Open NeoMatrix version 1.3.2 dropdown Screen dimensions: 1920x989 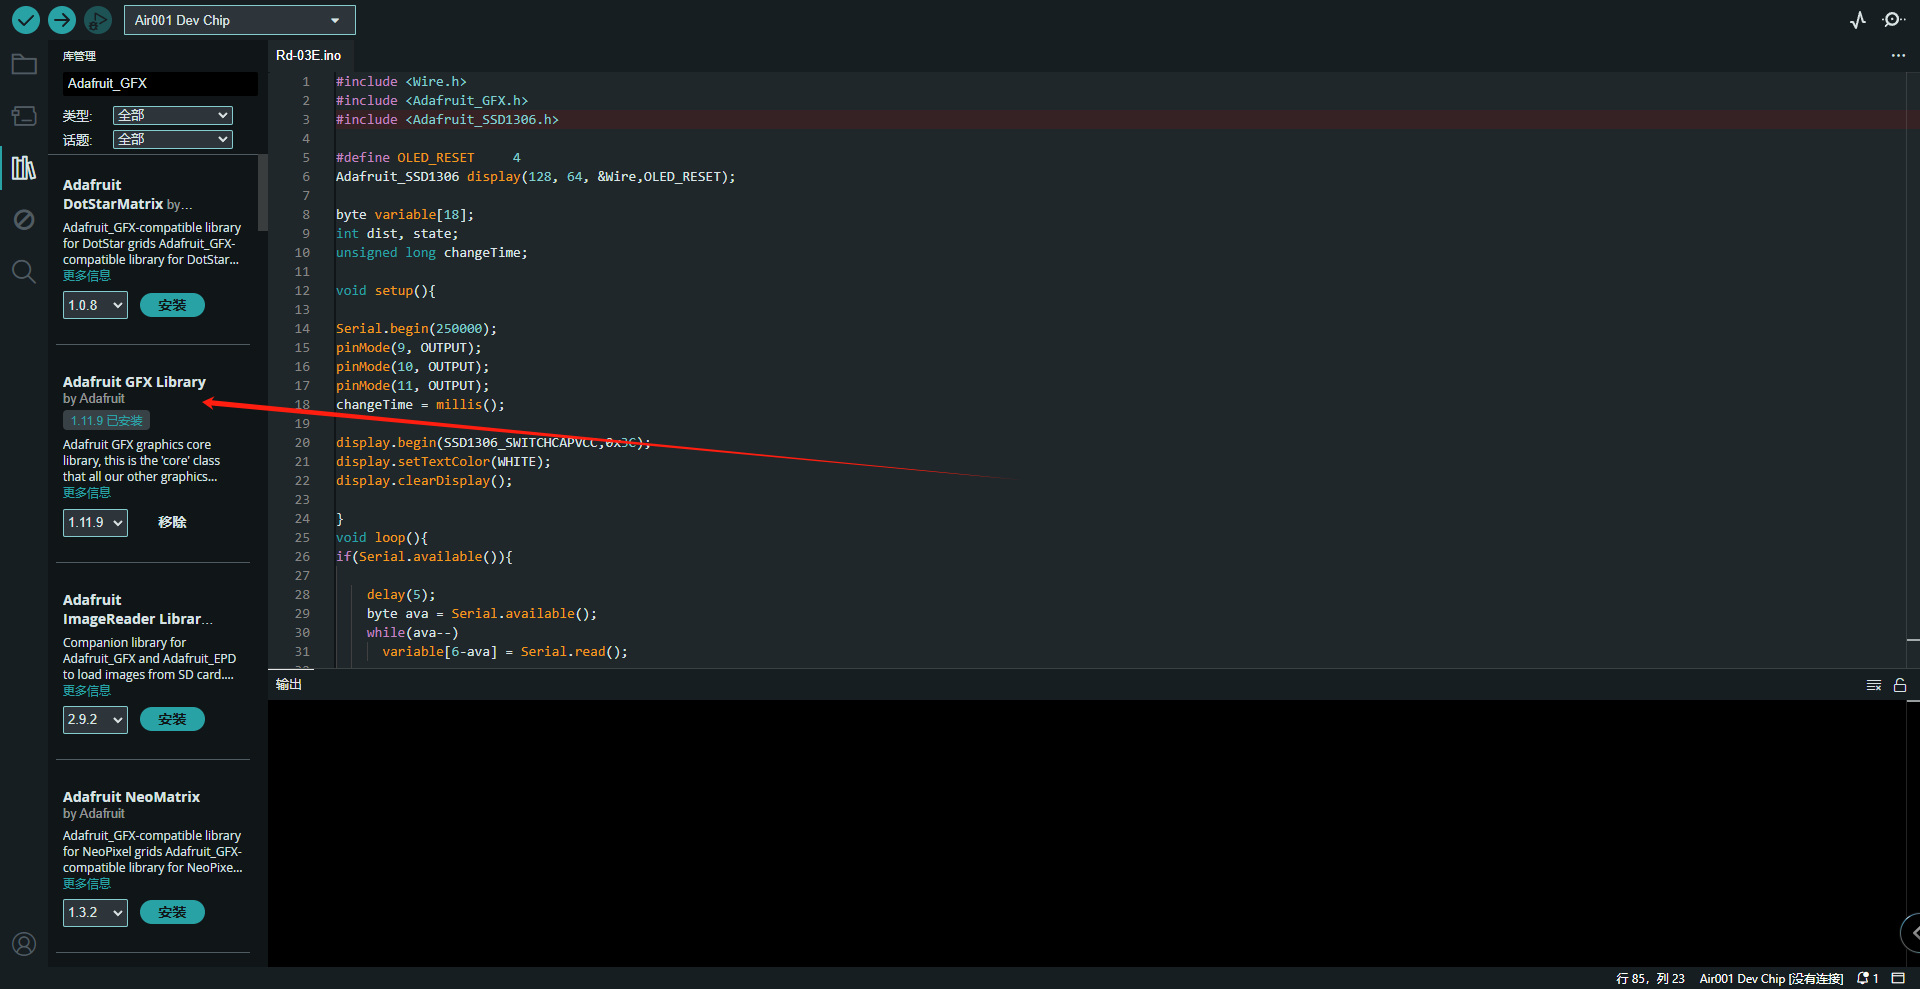(95, 912)
